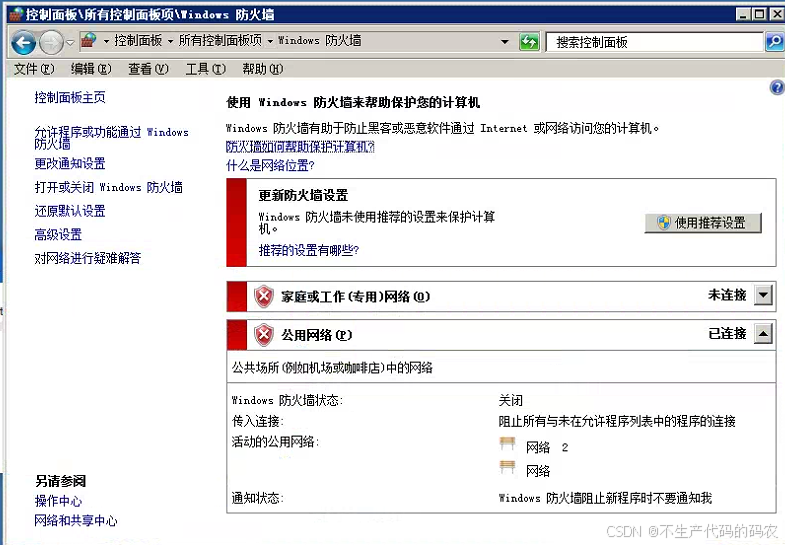Viewport: 785px width, 545px height.
Task: Open 推荐的设置有哪些? link
Action: pyautogui.click(x=308, y=250)
